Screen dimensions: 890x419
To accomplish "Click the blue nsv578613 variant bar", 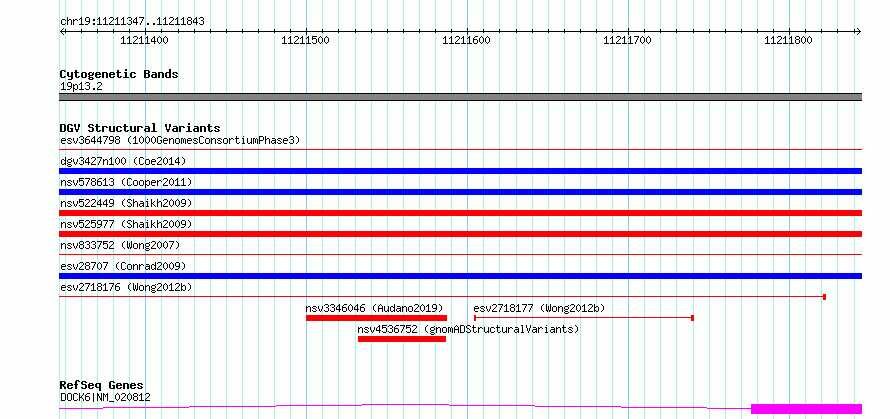I will (x=461, y=192).
